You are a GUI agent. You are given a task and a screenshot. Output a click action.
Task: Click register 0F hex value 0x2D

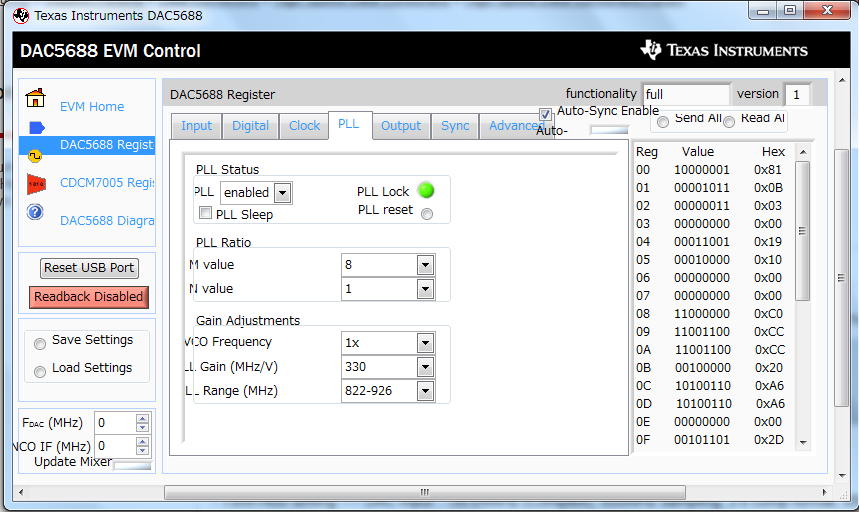pos(769,440)
